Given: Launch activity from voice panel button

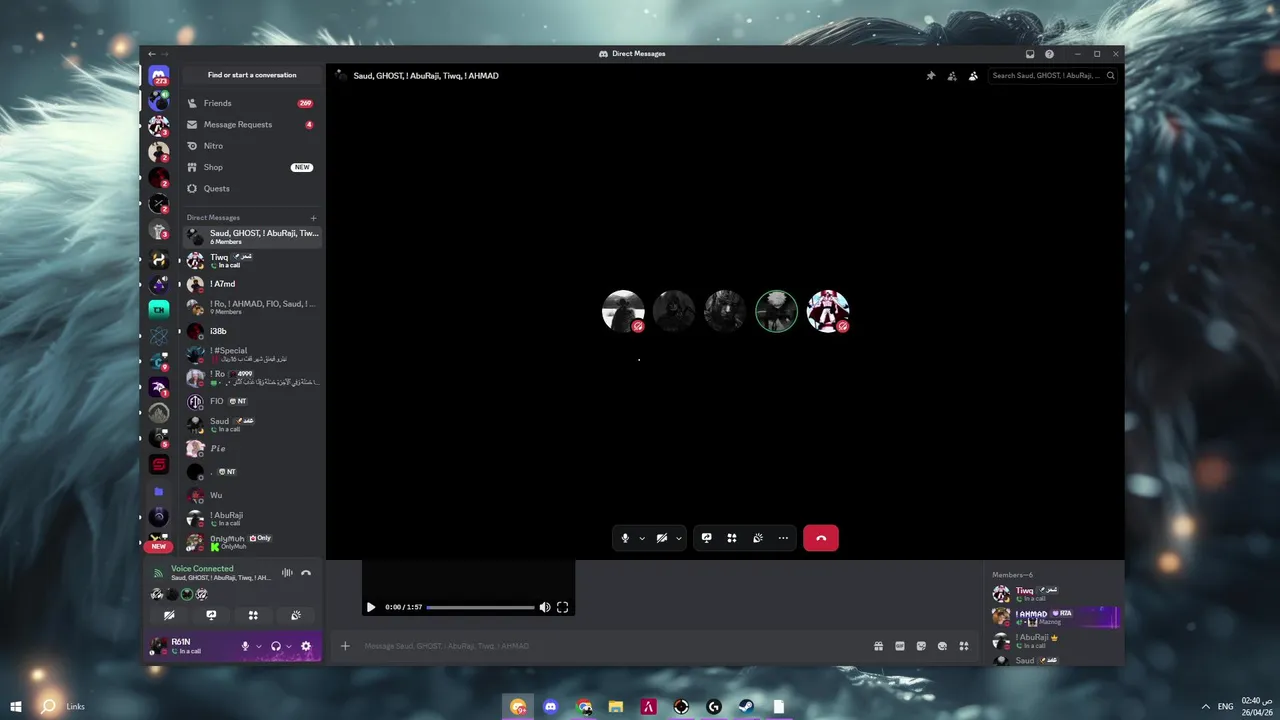Looking at the screenshot, I should (x=253, y=616).
